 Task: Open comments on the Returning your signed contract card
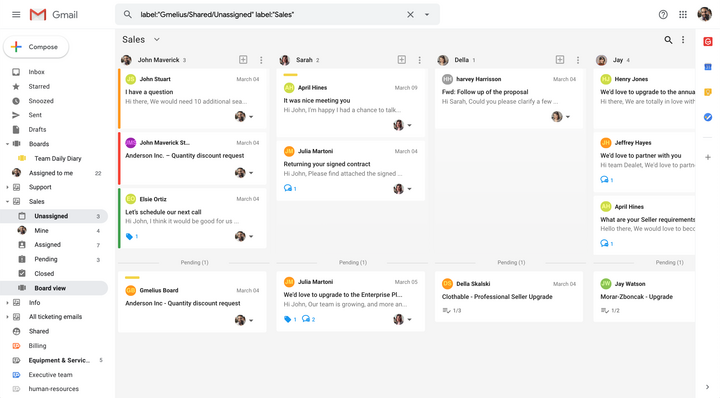pyautogui.click(x=290, y=188)
